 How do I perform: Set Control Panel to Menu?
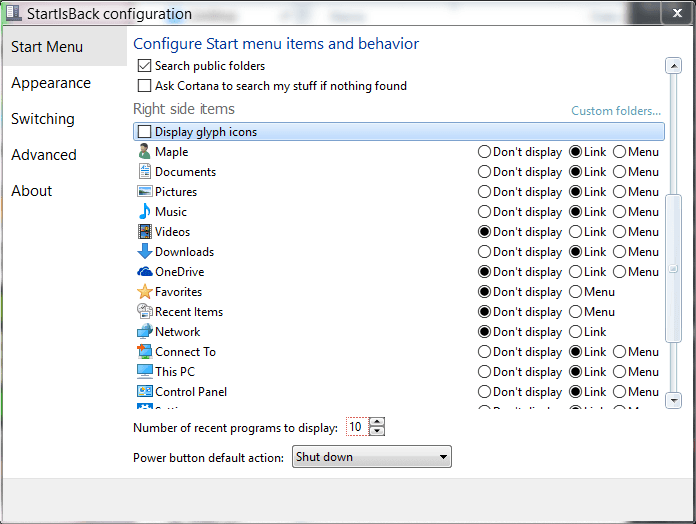620,391
